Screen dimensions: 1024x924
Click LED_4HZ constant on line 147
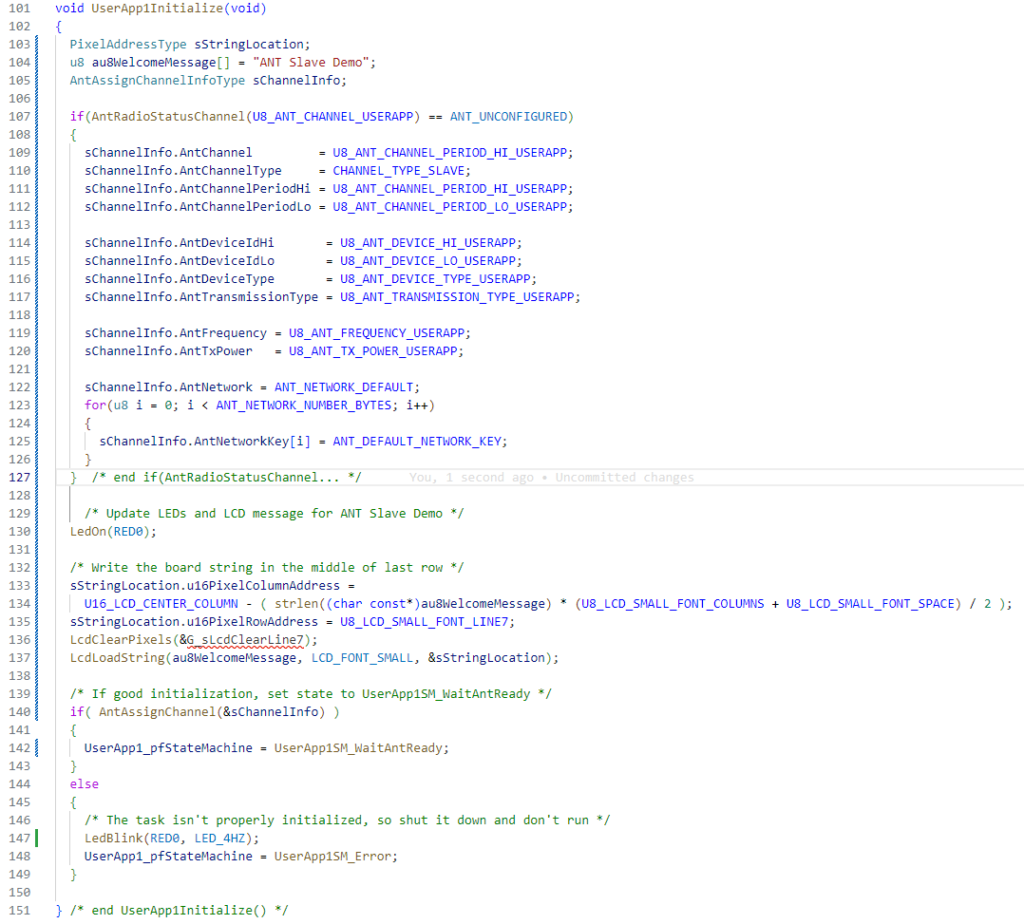219,838
